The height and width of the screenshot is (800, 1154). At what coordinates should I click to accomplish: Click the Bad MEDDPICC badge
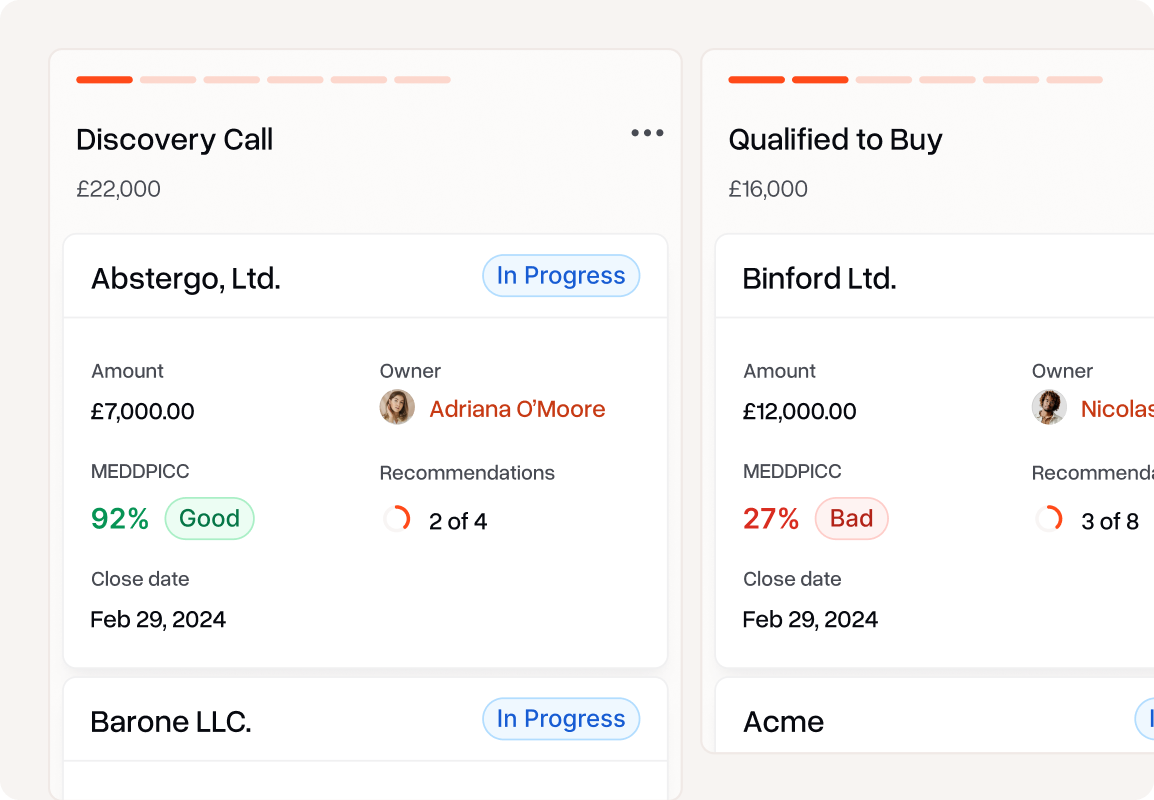[852, 519]
